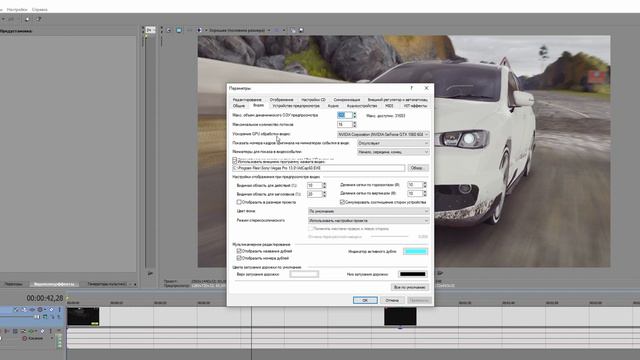Focus the dynamic RAM preview size field
The width and height of the screenshot is (640, 360).
point(344,116)
